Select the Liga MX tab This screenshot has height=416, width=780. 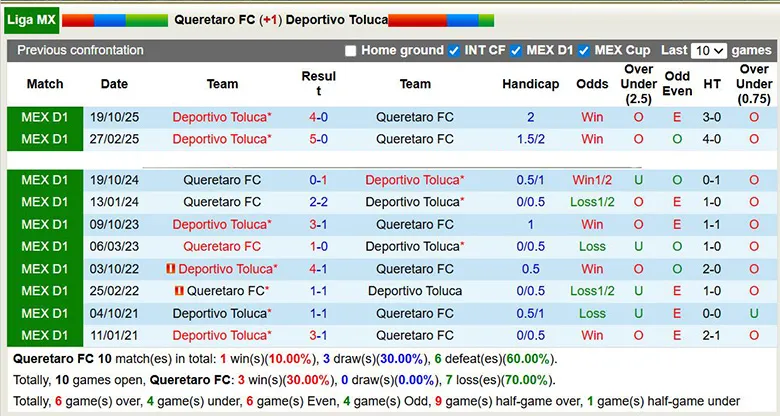point(32,19)
